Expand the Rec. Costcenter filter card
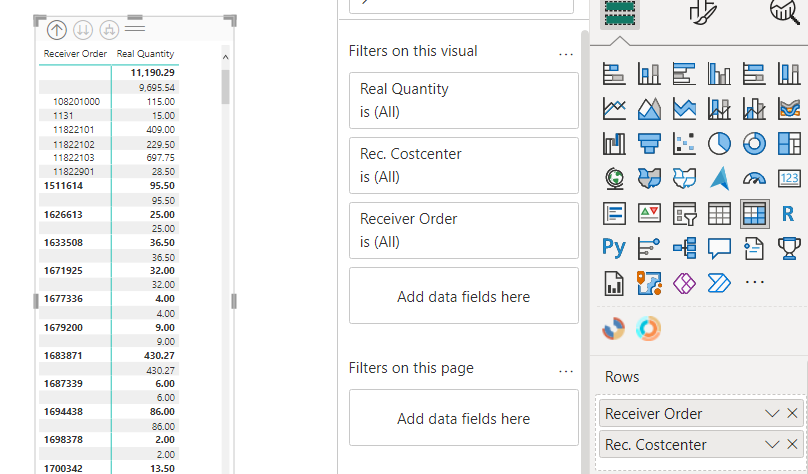 pos(464,165)
